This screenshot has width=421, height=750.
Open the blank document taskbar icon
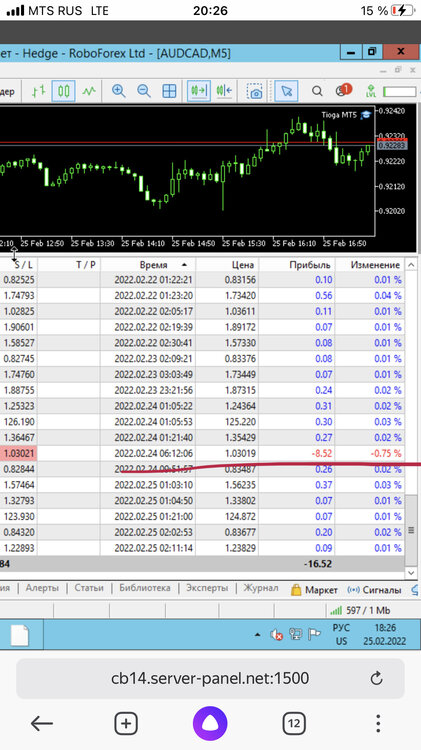point(20,635)
